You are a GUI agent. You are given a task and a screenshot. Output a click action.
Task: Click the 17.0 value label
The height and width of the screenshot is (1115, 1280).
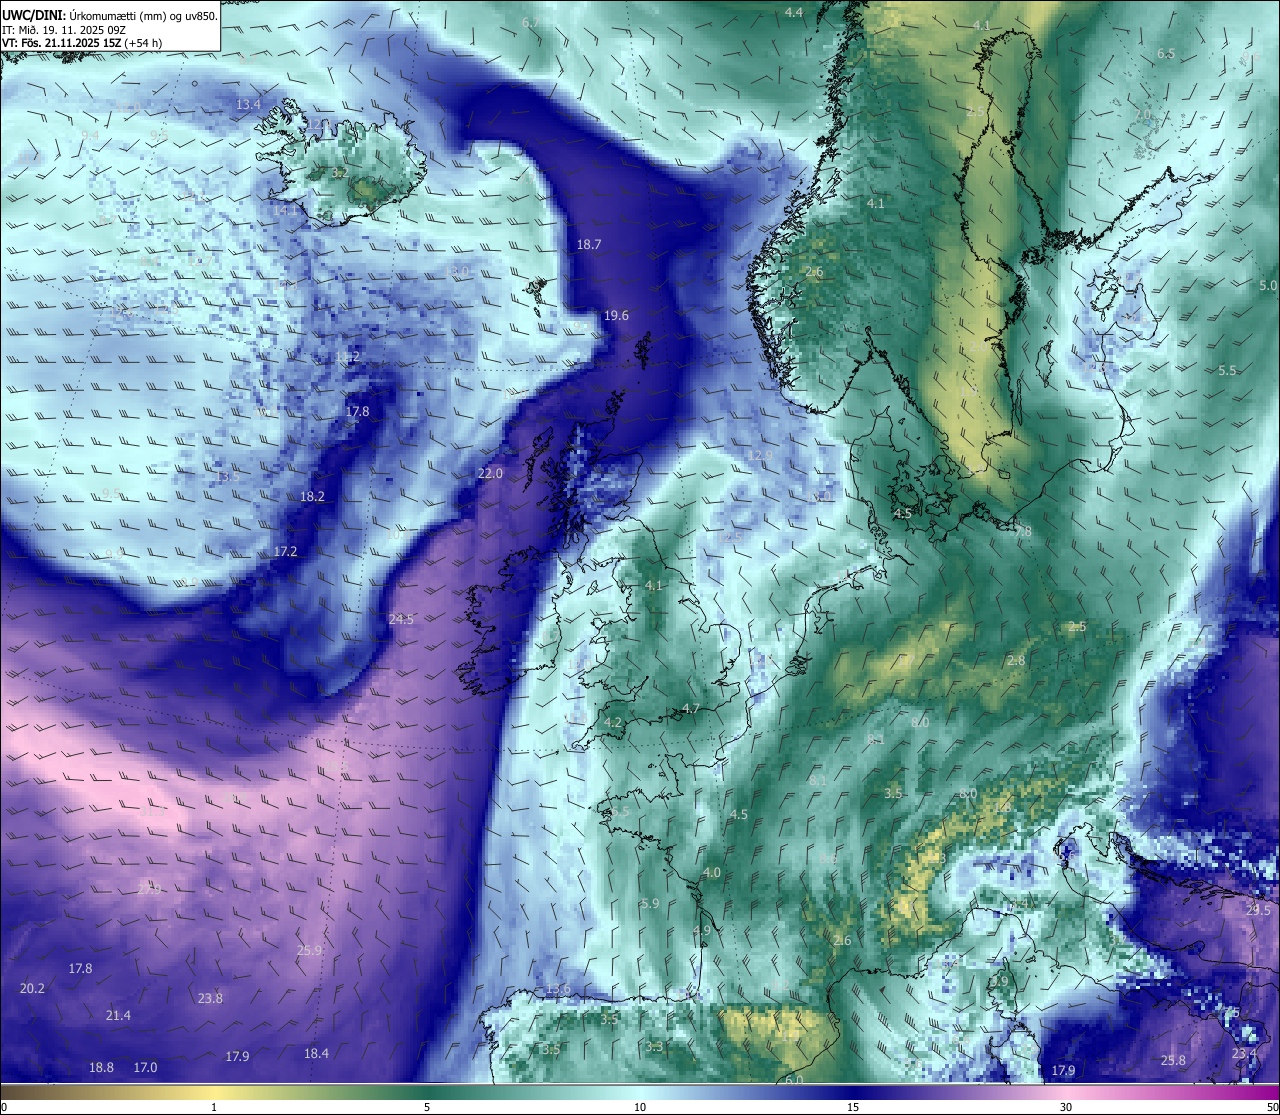[x=145, y=1068]
